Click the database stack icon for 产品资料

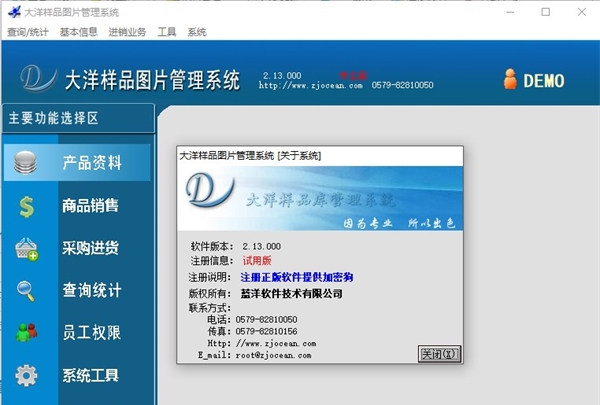coord(26,163)
